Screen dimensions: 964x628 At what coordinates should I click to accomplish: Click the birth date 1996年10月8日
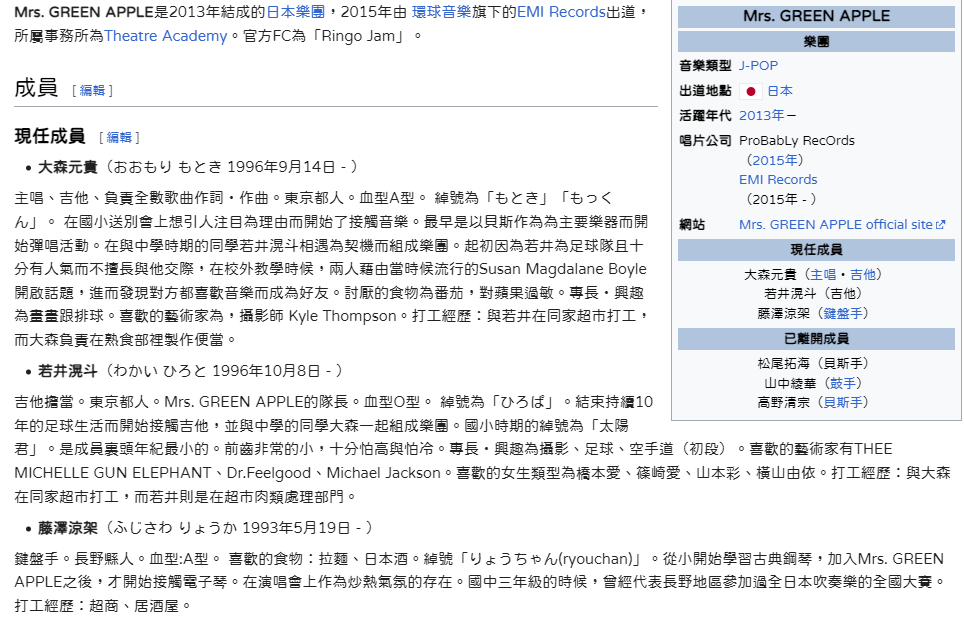point(266,372)
